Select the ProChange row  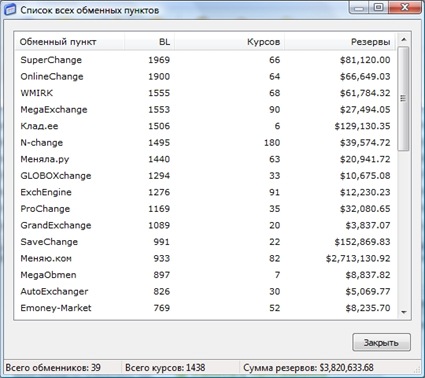[x=205, y=209]
